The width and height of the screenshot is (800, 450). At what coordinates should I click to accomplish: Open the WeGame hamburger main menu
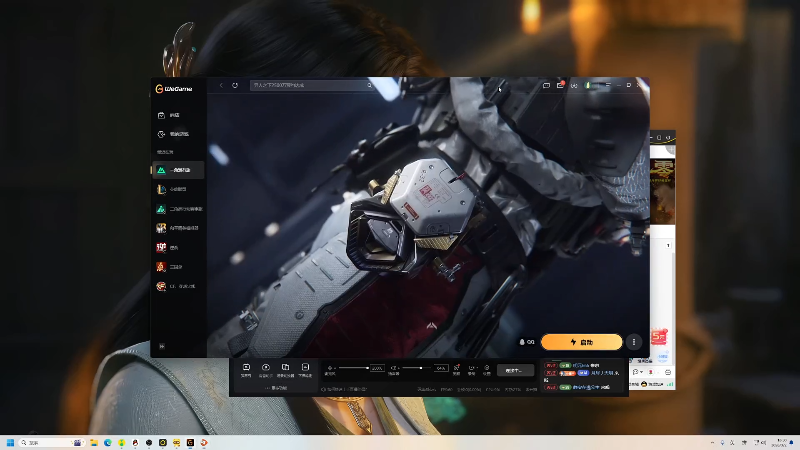(x=608, y=85)
